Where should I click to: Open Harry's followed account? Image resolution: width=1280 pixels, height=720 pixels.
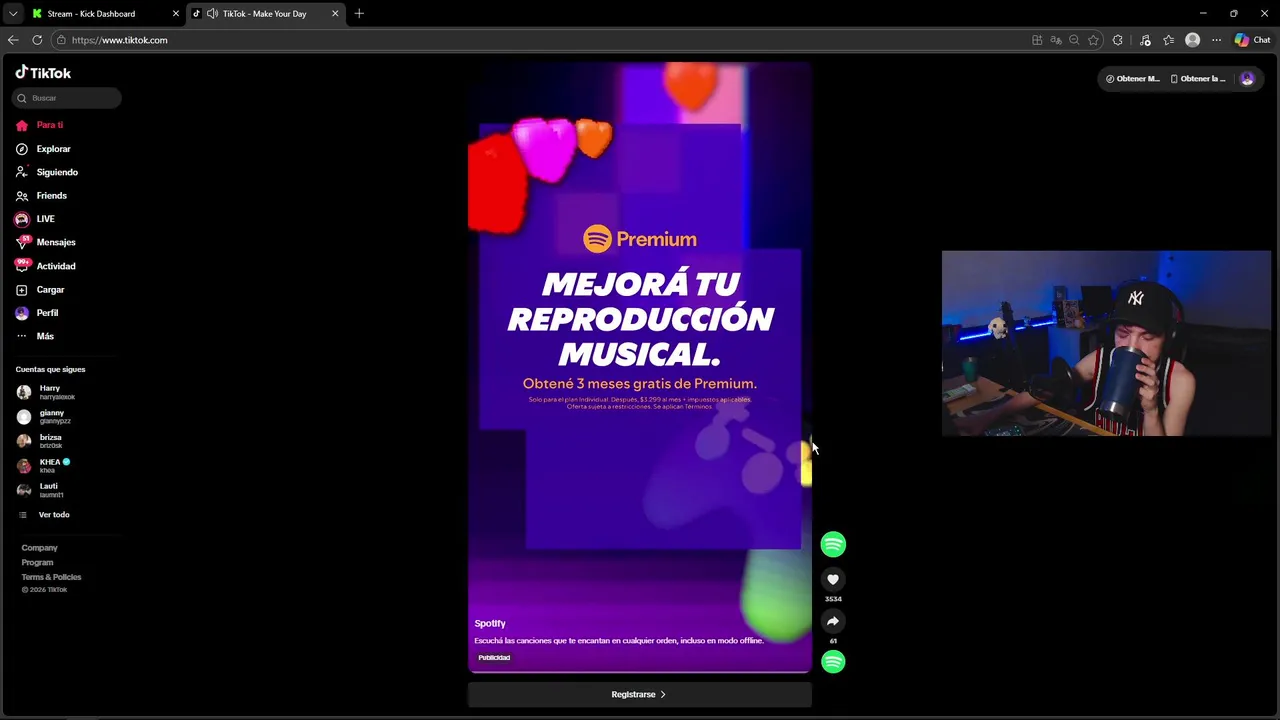click(48, 392)
